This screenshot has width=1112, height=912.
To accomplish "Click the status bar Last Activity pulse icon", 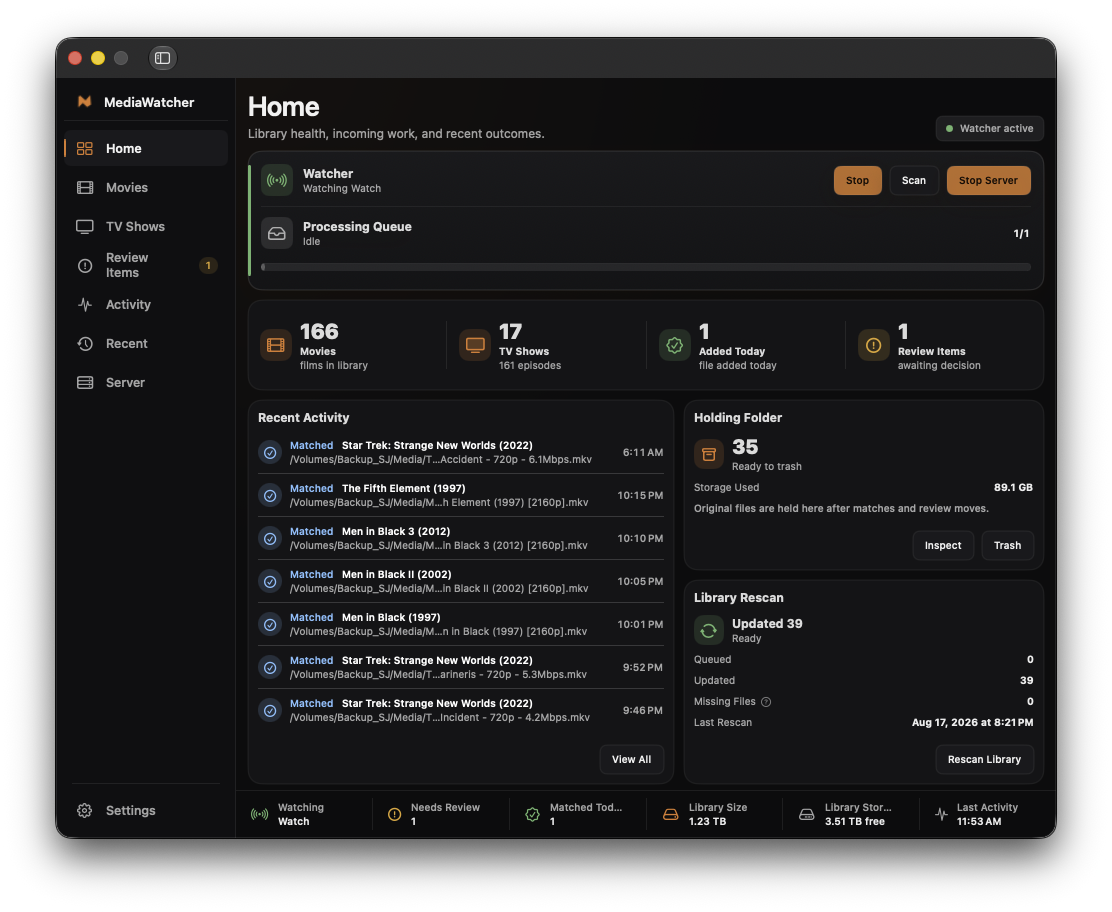I will pos(941,815).
